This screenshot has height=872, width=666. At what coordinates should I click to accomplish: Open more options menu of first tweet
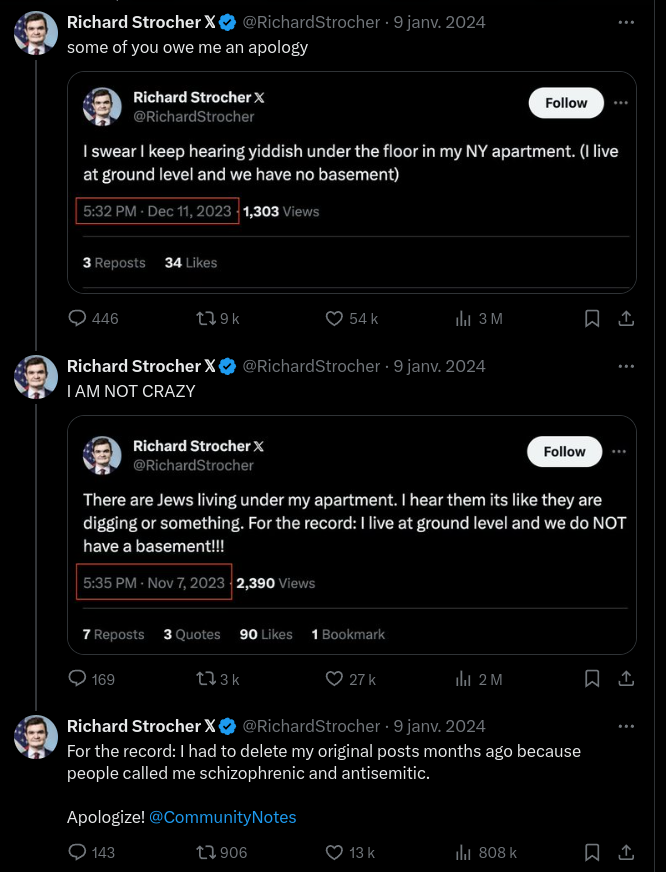tap(626, 22)
